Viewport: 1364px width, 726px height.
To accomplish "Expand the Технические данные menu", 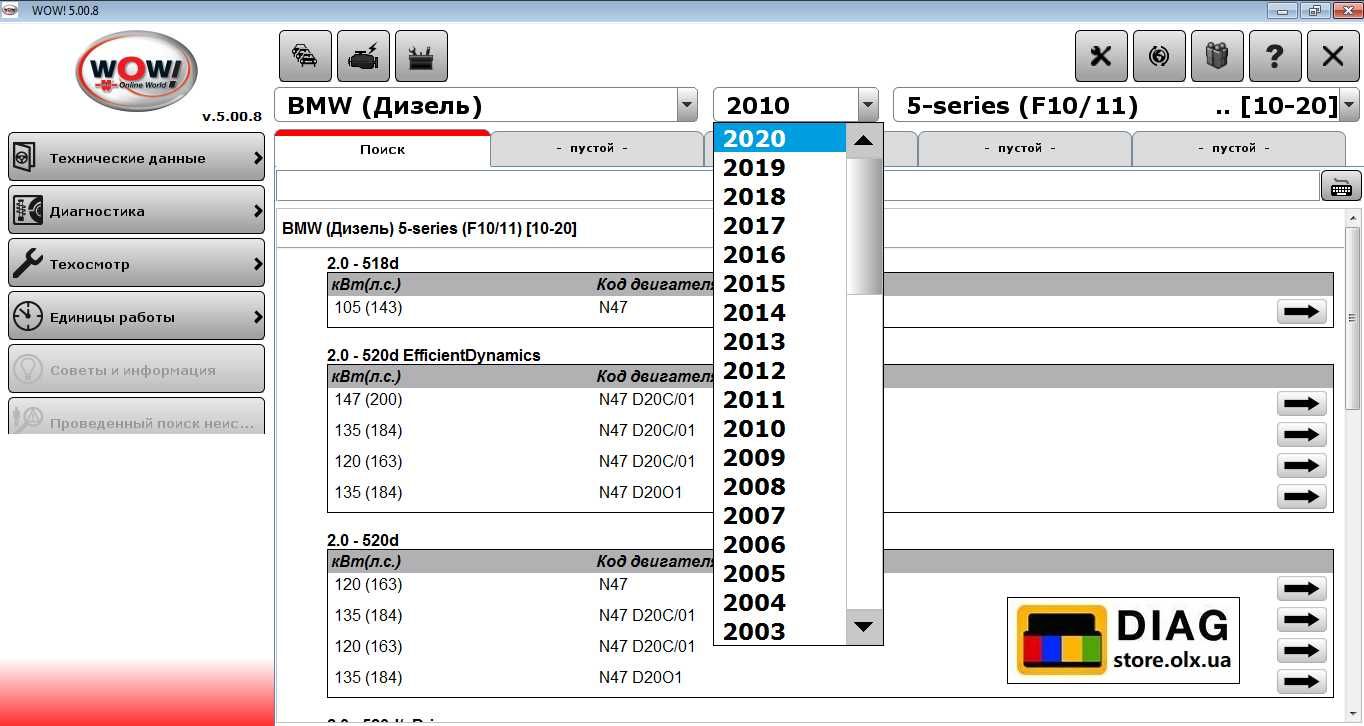I will (x=136, y=158).
